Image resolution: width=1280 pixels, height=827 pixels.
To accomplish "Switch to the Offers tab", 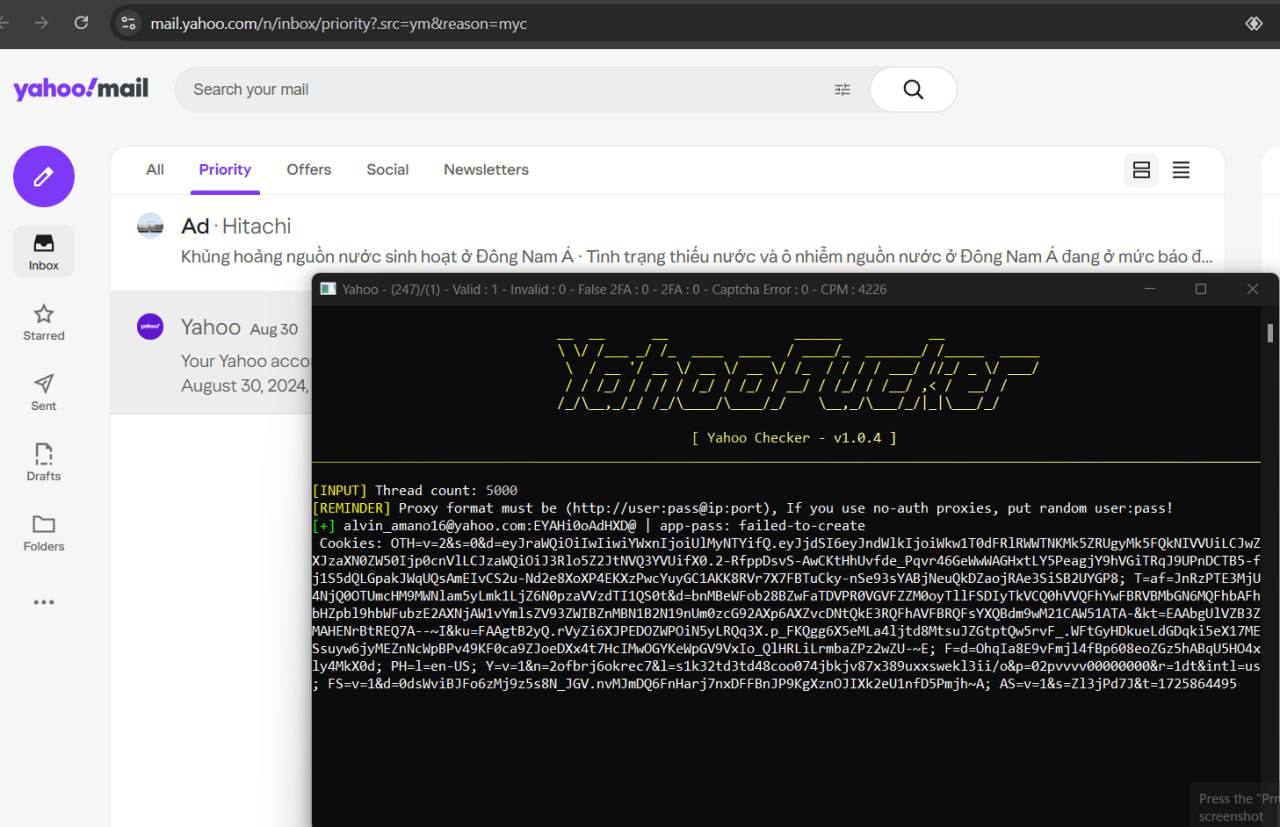I will click(x=308, y=170).
